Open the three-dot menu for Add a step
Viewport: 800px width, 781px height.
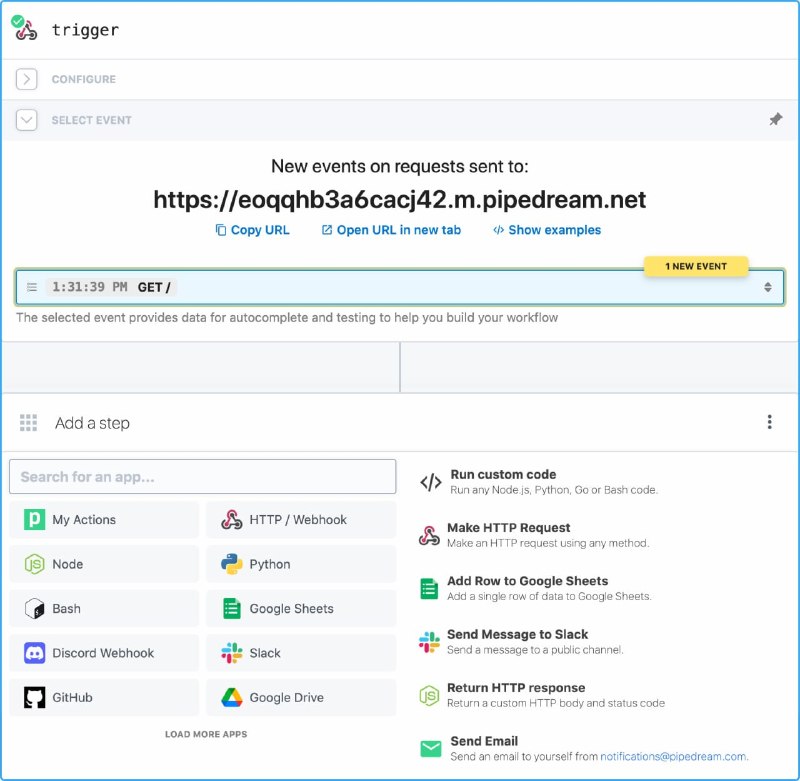[769, 422]
